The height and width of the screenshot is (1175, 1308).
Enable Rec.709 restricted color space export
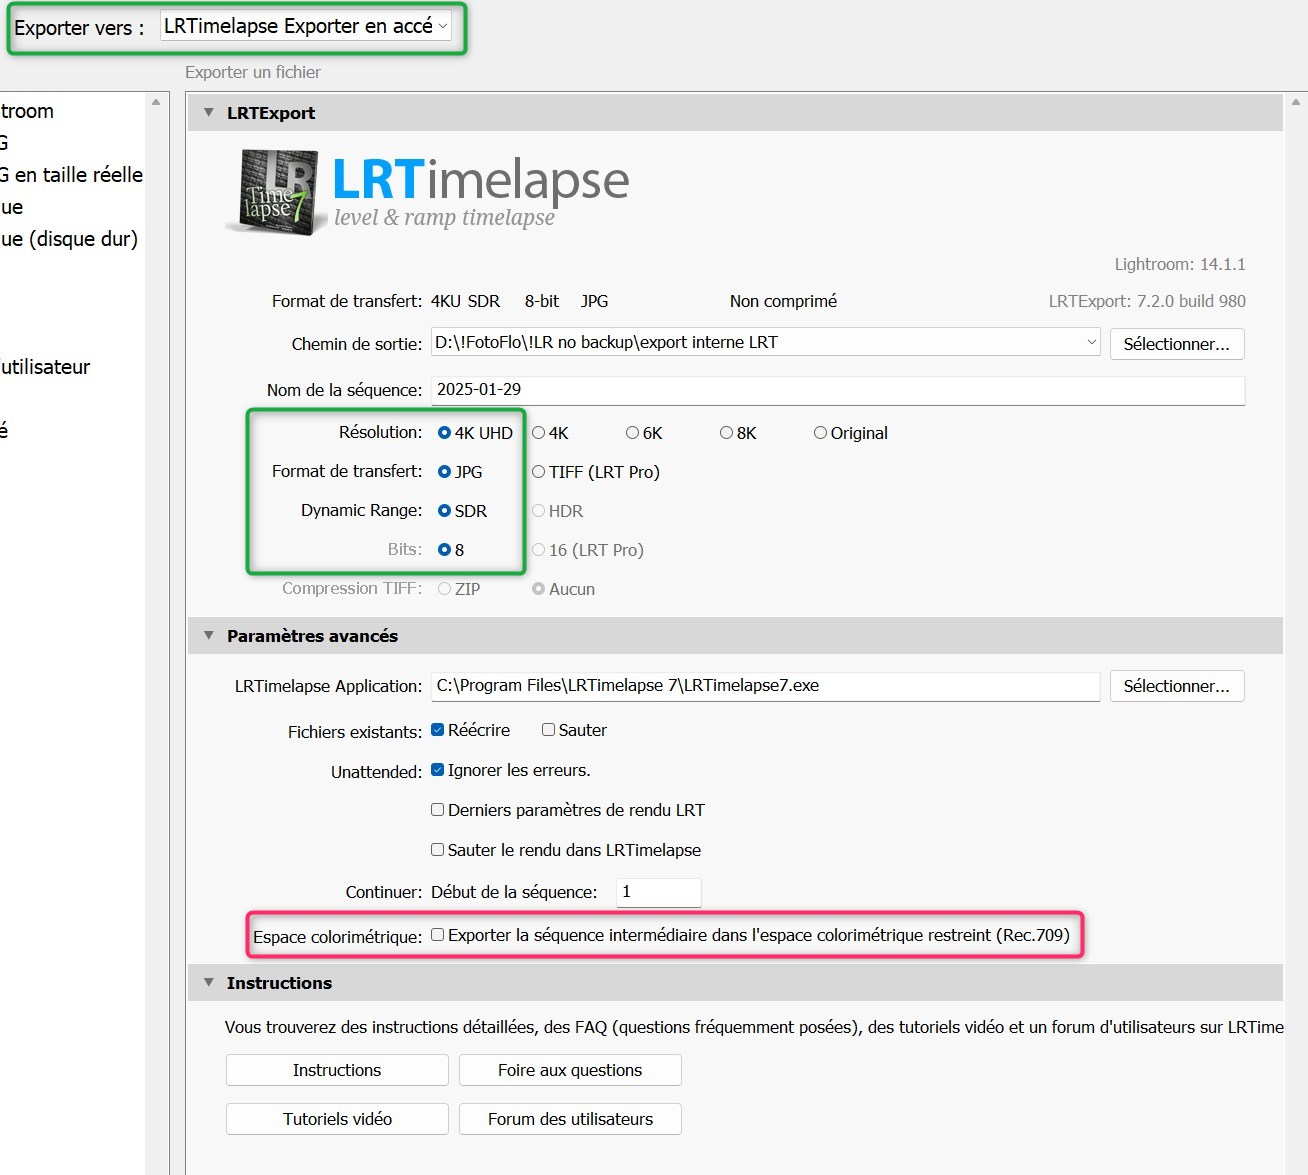tap(437, 935)
